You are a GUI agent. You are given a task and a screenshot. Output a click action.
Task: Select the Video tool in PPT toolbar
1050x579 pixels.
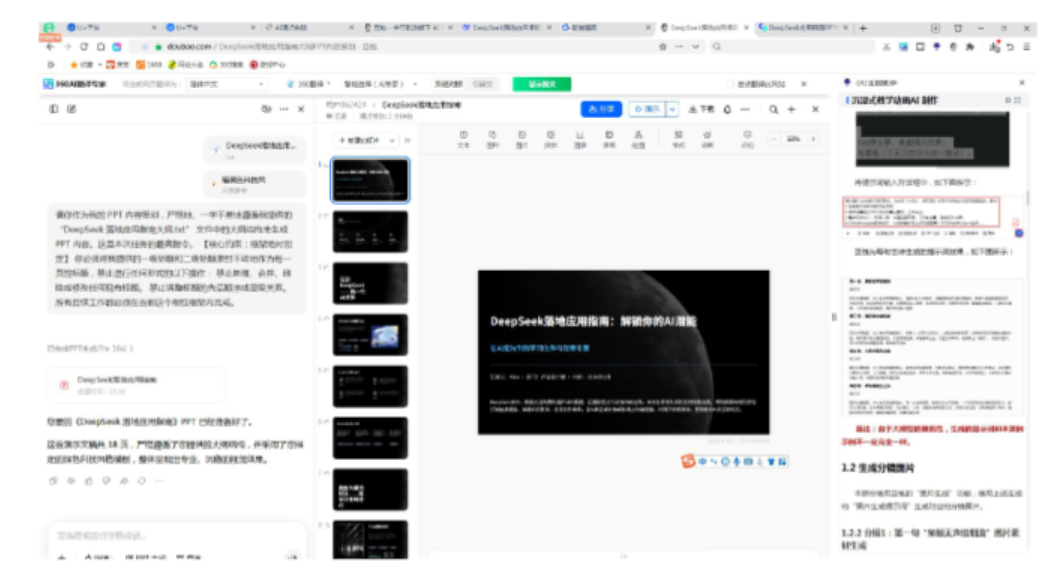click(x=550, y=139)
